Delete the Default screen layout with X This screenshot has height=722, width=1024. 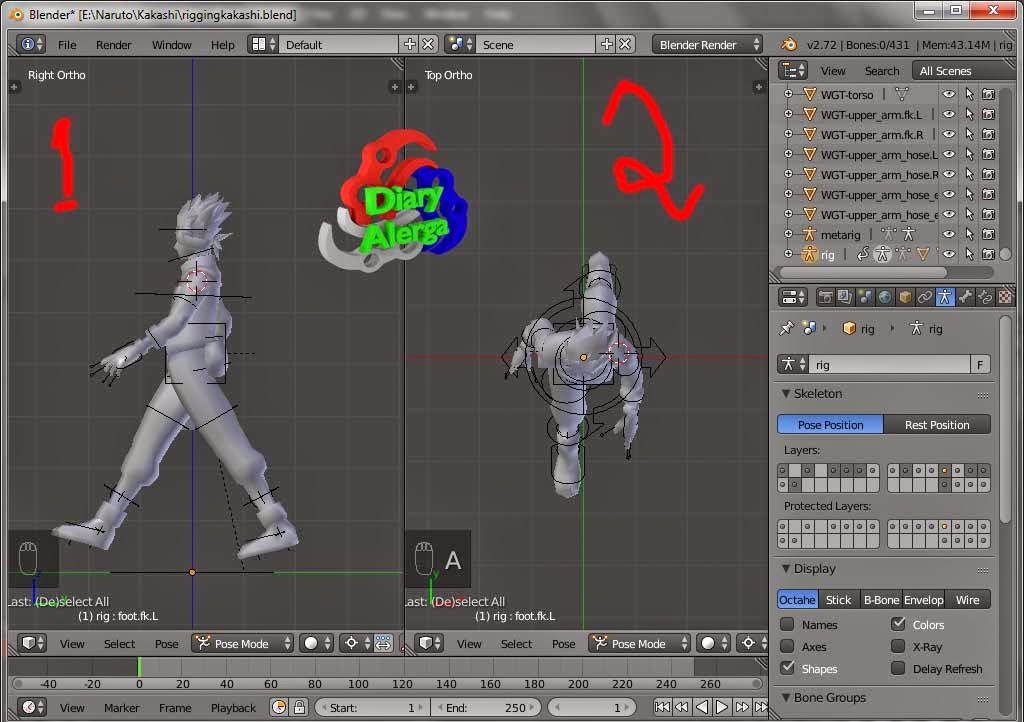pos(428,44)
